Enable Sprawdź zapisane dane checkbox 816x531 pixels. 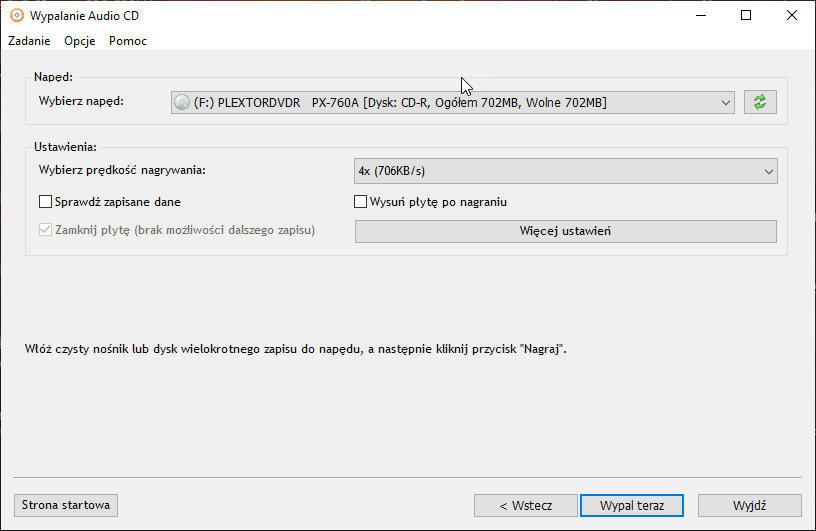click(45, 201)
